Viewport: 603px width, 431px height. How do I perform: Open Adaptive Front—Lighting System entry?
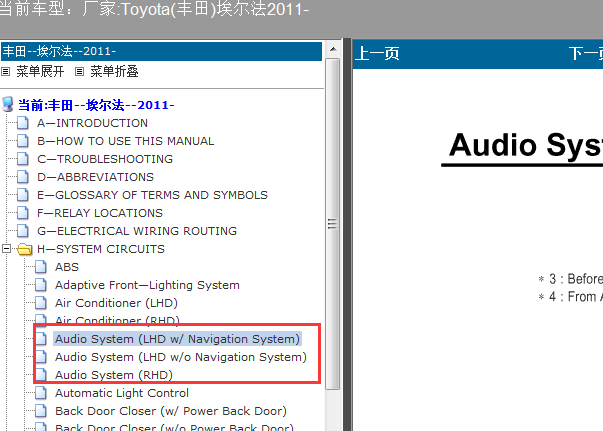coord(147,285)
